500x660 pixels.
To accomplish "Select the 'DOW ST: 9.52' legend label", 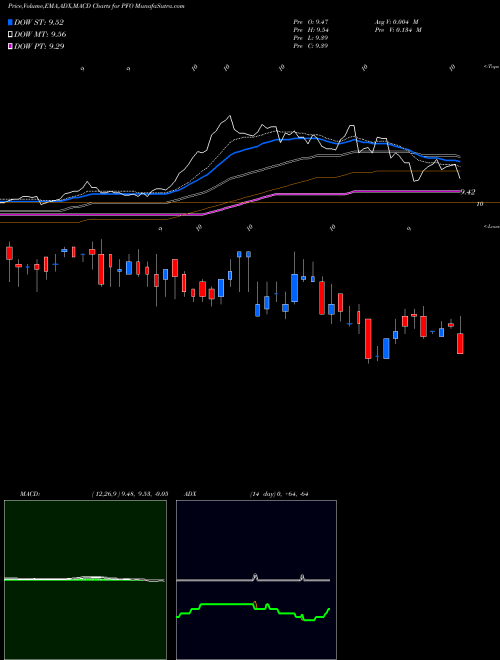I will click(39, 22).
